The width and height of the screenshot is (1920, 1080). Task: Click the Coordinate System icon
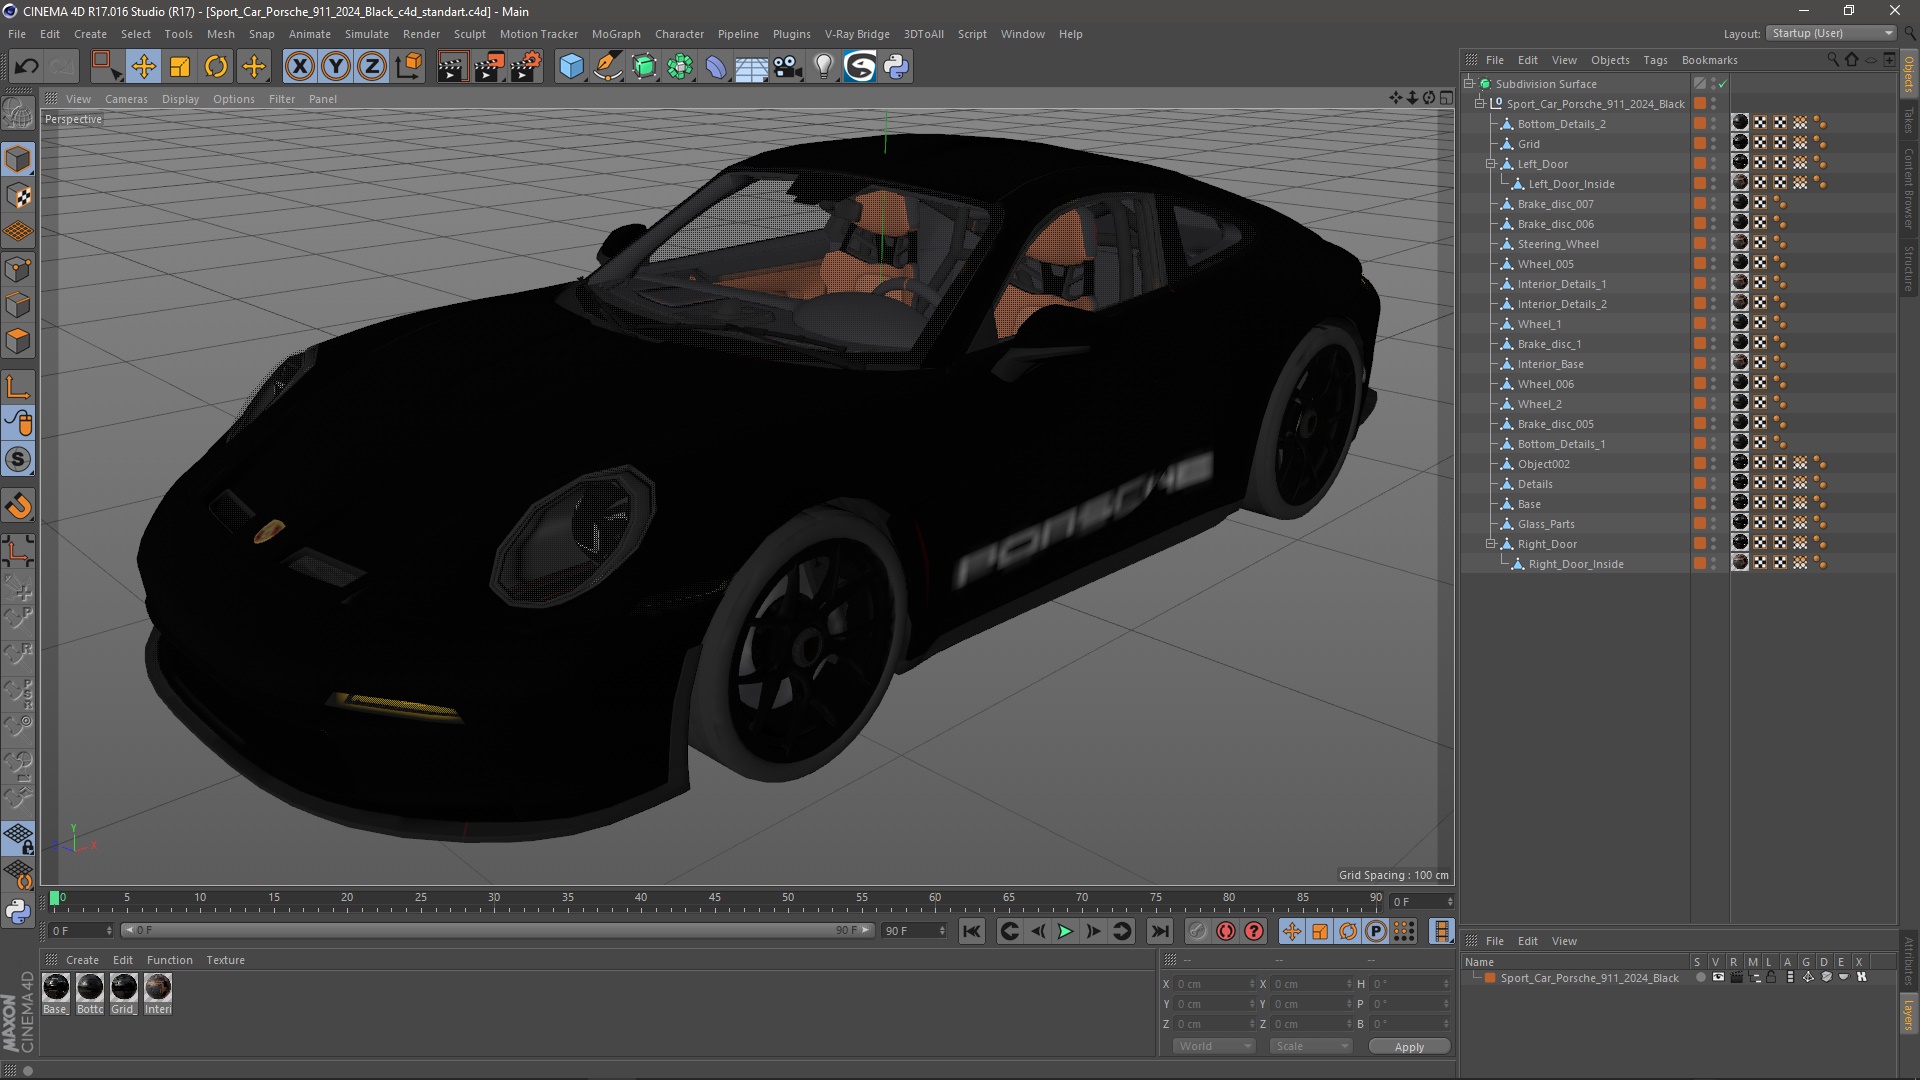[x=409, y=66]
